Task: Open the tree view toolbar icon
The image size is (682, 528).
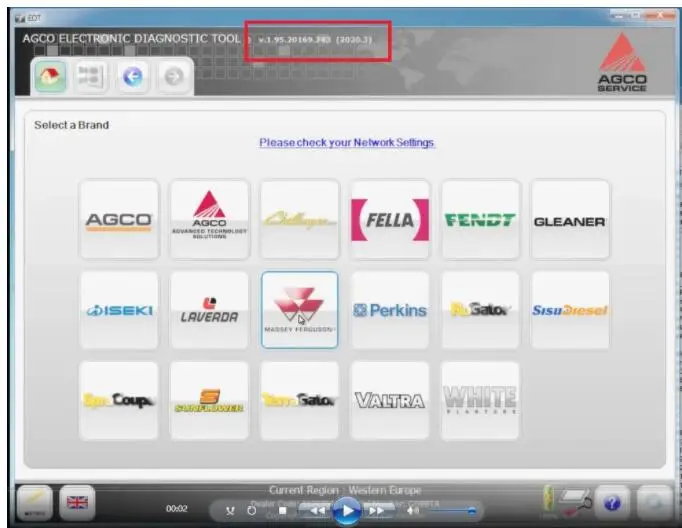Action: 91,77
